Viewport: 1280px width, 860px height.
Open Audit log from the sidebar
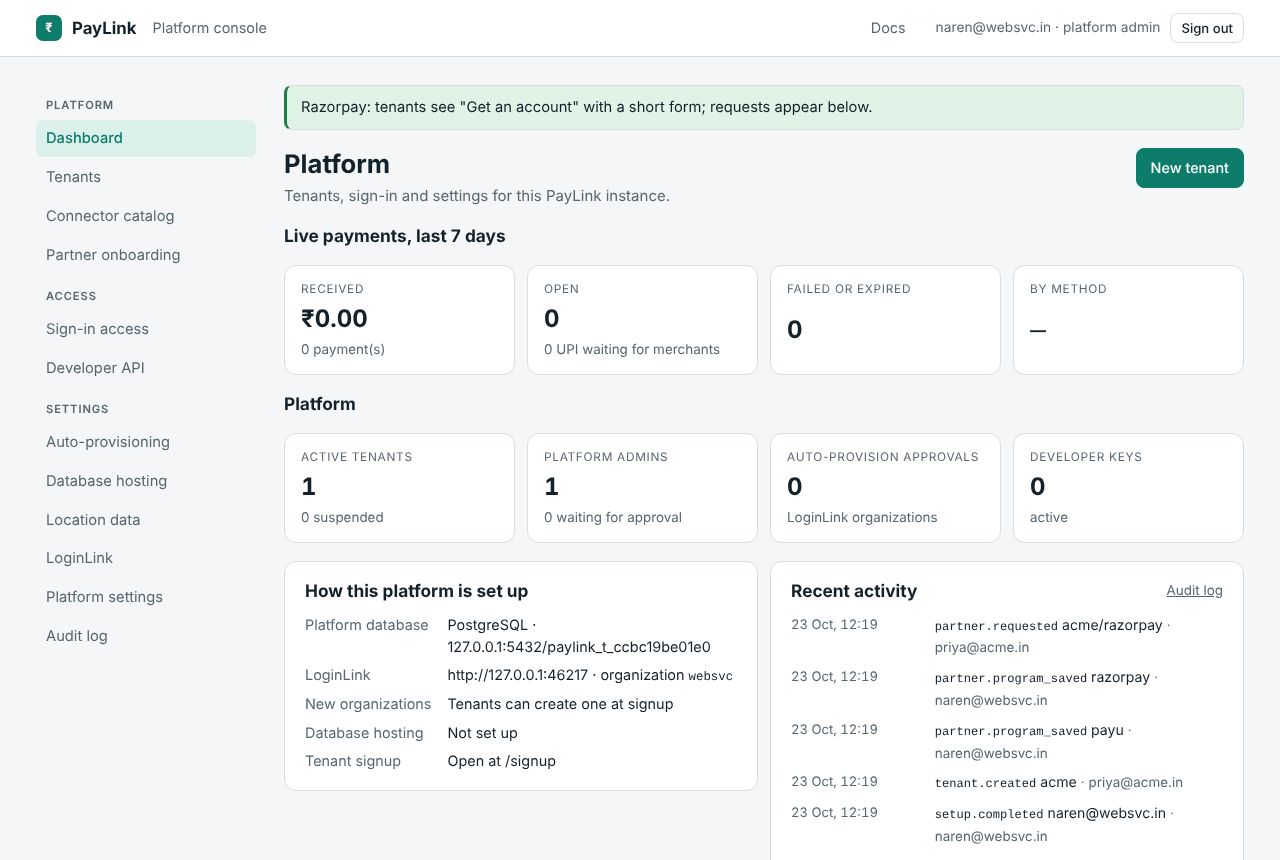146,636
